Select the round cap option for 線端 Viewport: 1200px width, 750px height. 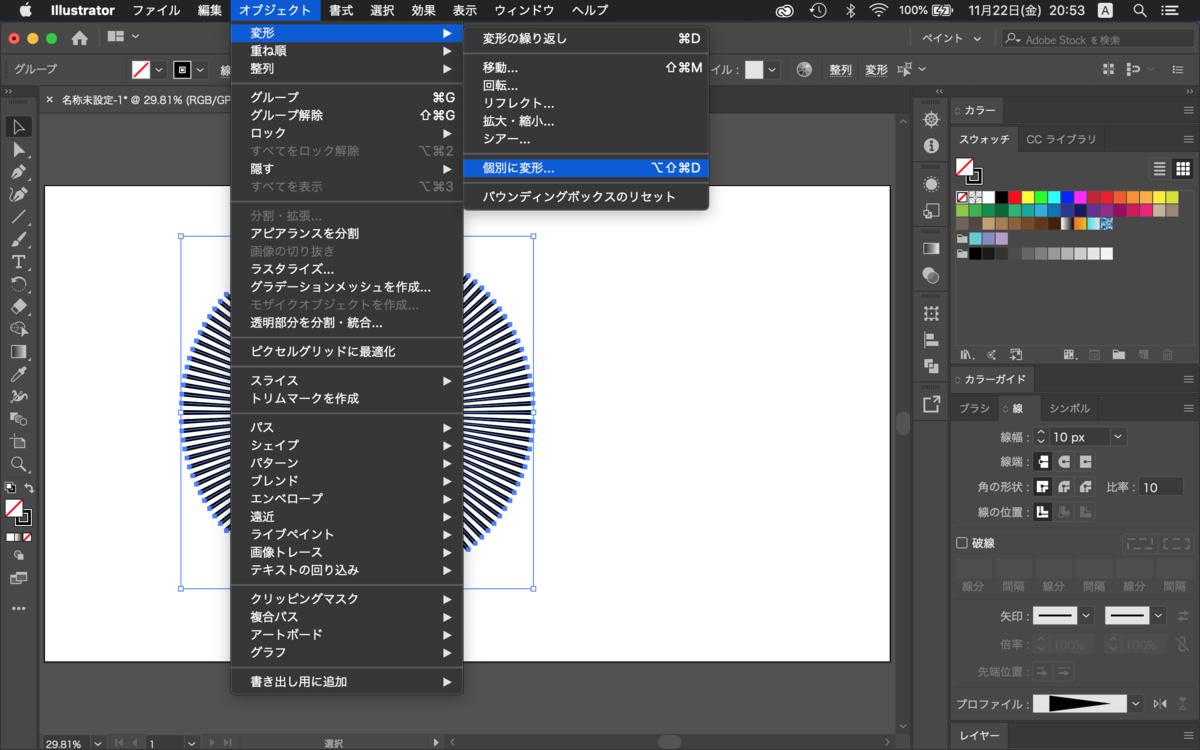pyautogui.click(x=1064, y=461)
